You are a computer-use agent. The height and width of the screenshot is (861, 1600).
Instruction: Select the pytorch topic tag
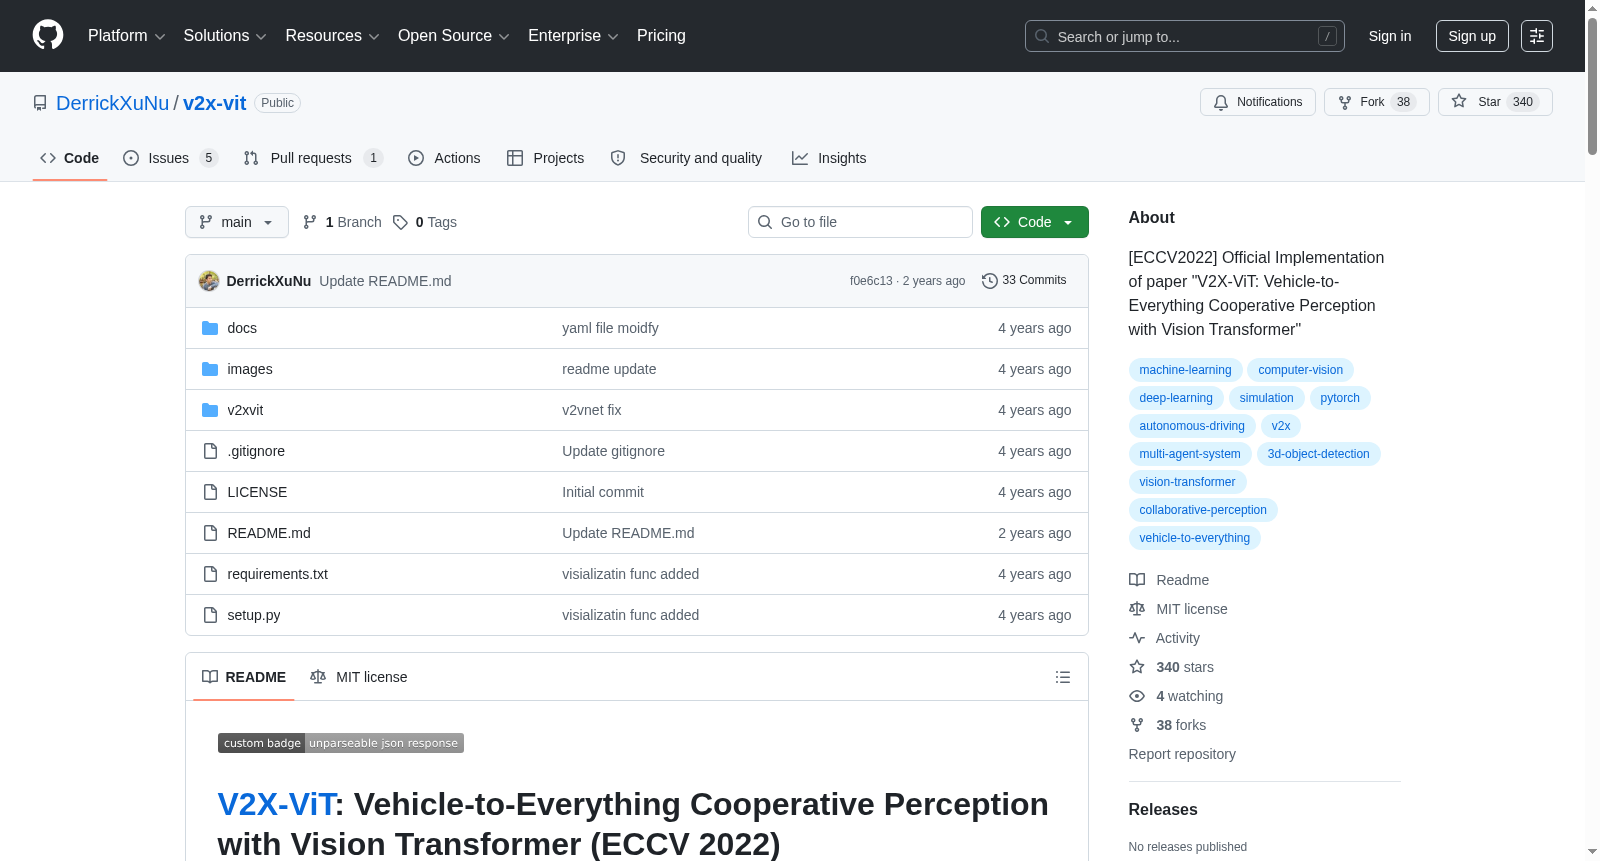(1340, 398)
